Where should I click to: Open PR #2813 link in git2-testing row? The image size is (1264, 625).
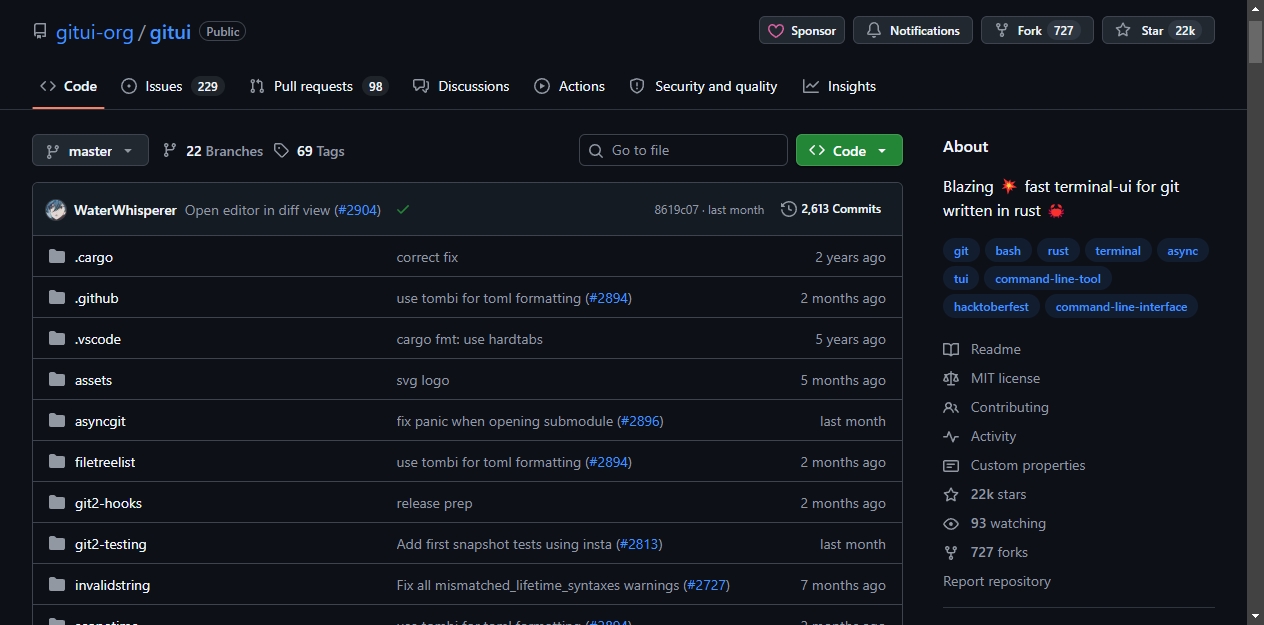[639, 544]
